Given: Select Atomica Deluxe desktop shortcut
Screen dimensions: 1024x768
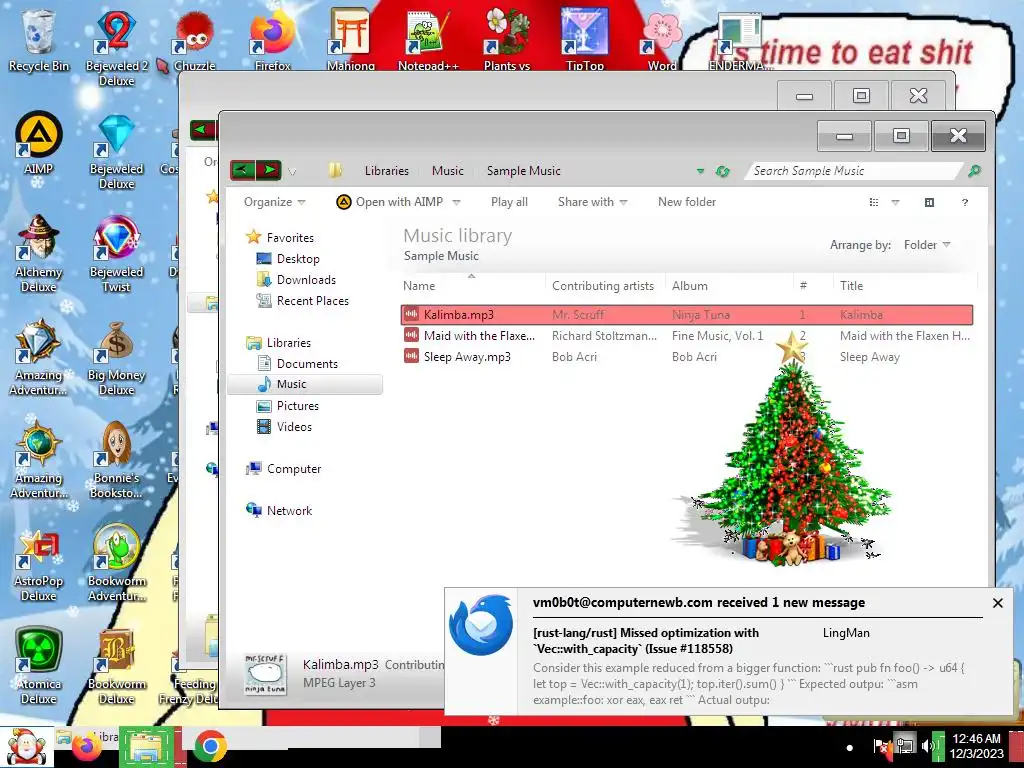Looking at the screenshot, I should [39, 666].
